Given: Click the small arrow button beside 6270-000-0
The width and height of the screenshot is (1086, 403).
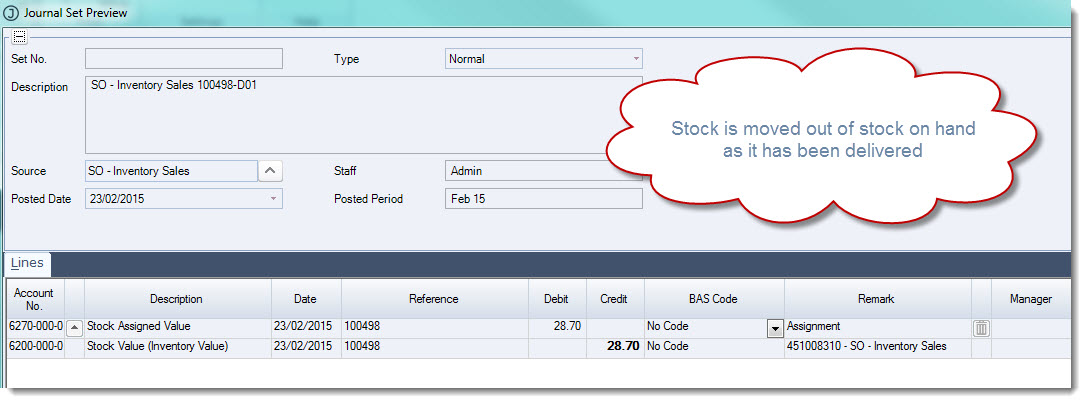Looking at the screenshot, I should coord(74,328).
